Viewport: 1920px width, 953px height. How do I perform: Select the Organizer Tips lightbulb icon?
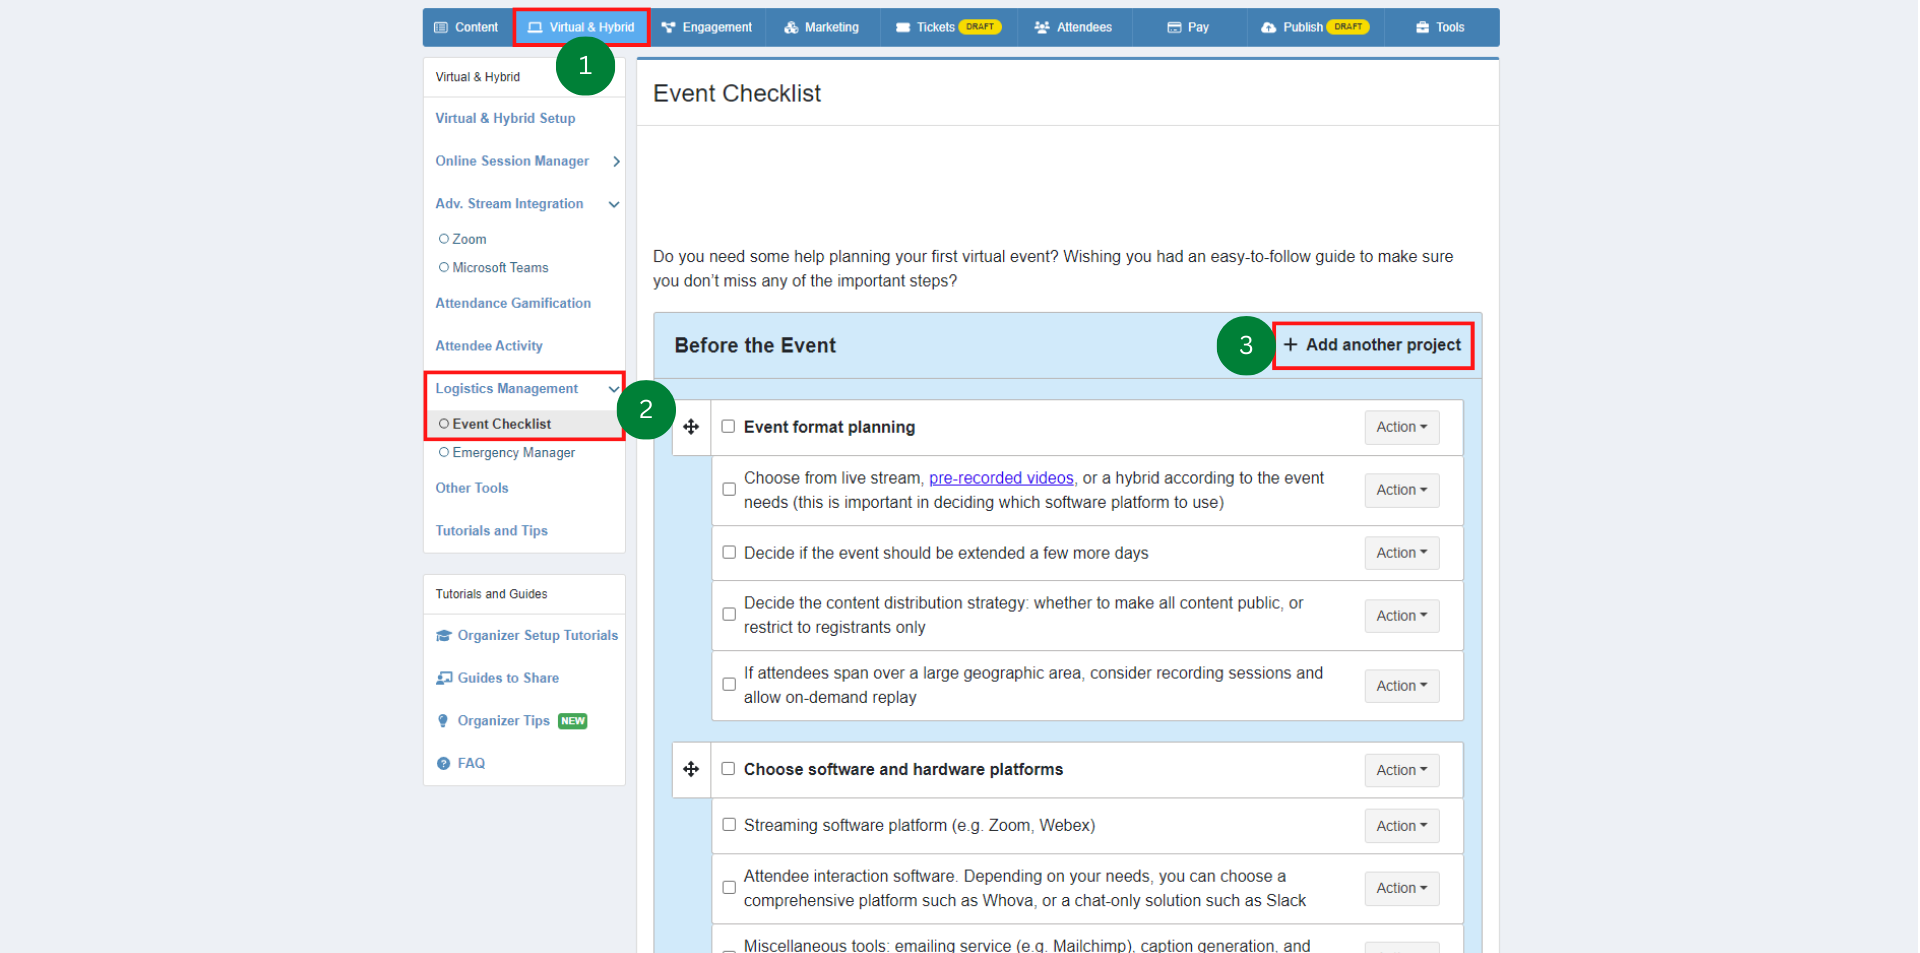click(444, 720)
